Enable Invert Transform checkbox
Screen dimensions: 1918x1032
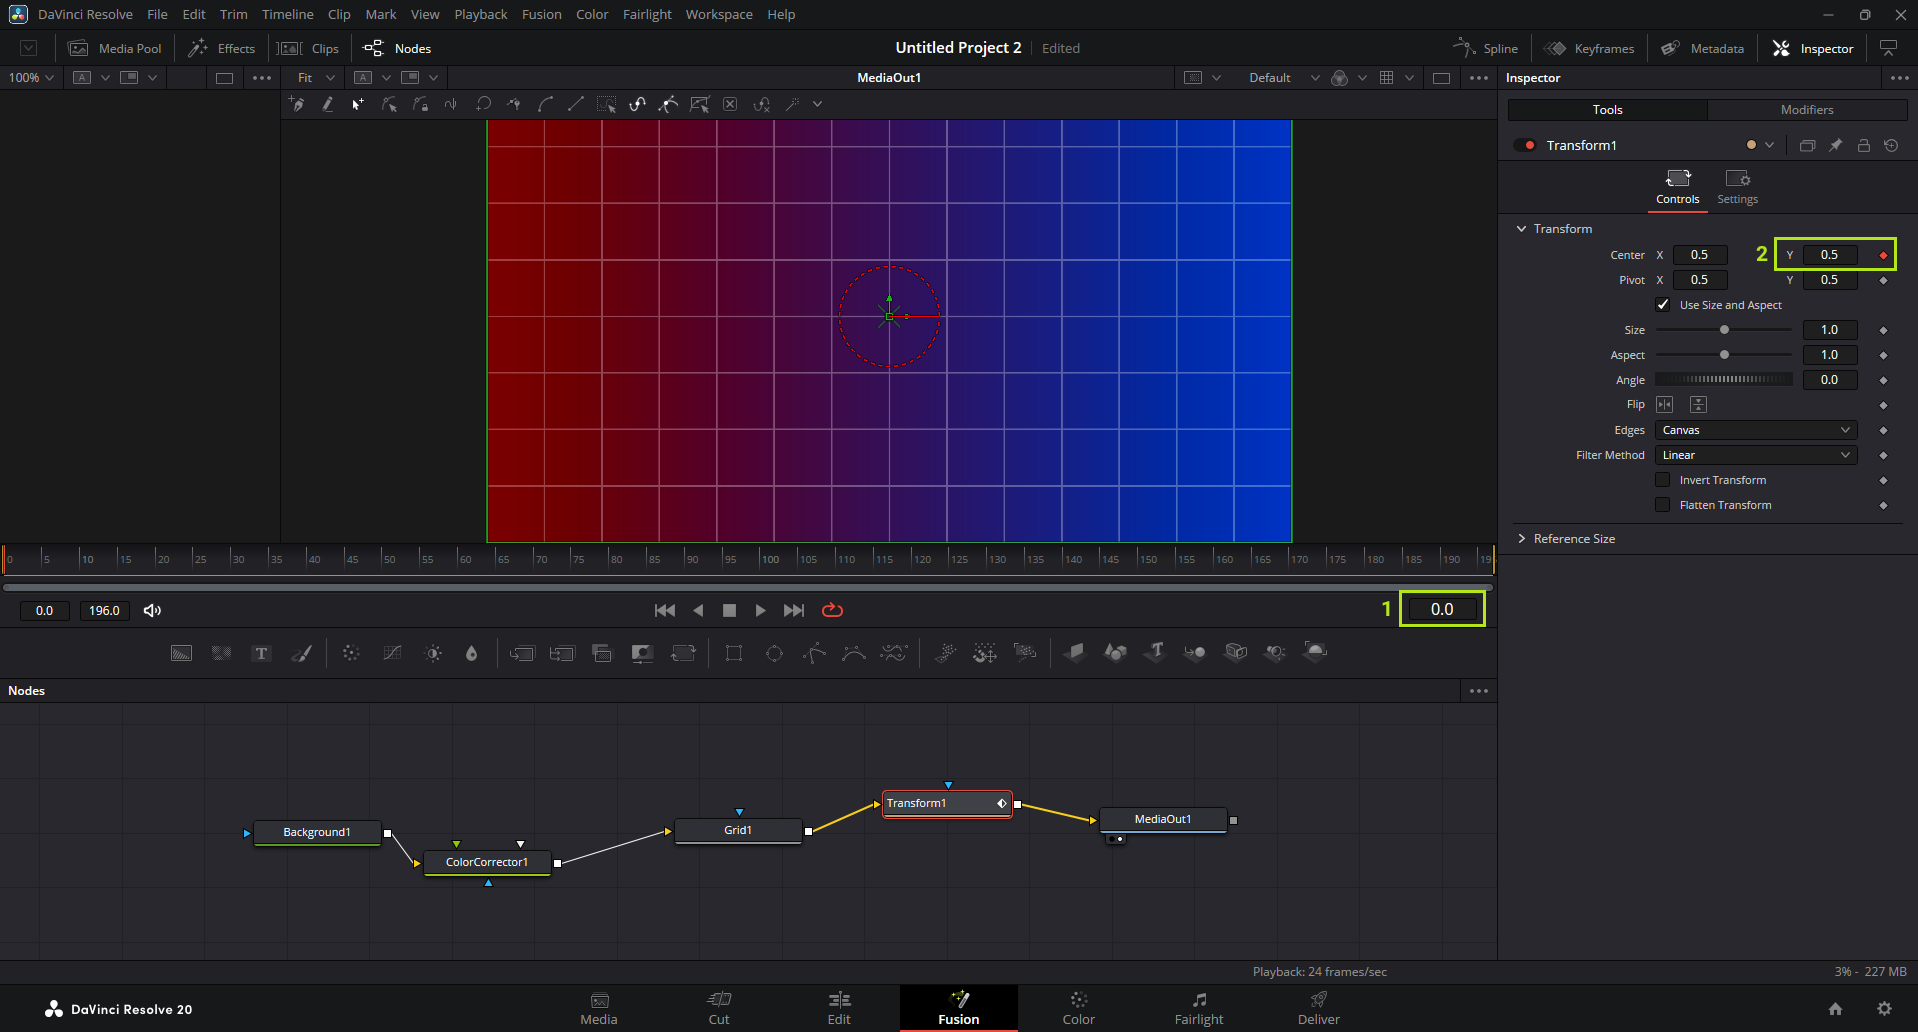(x=1663, y=480)
